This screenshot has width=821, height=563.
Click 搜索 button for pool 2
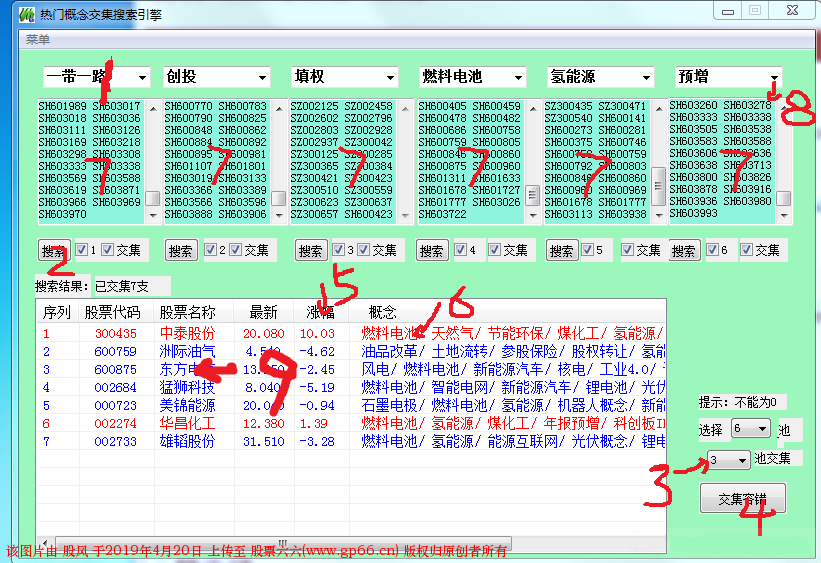(181, 251)
